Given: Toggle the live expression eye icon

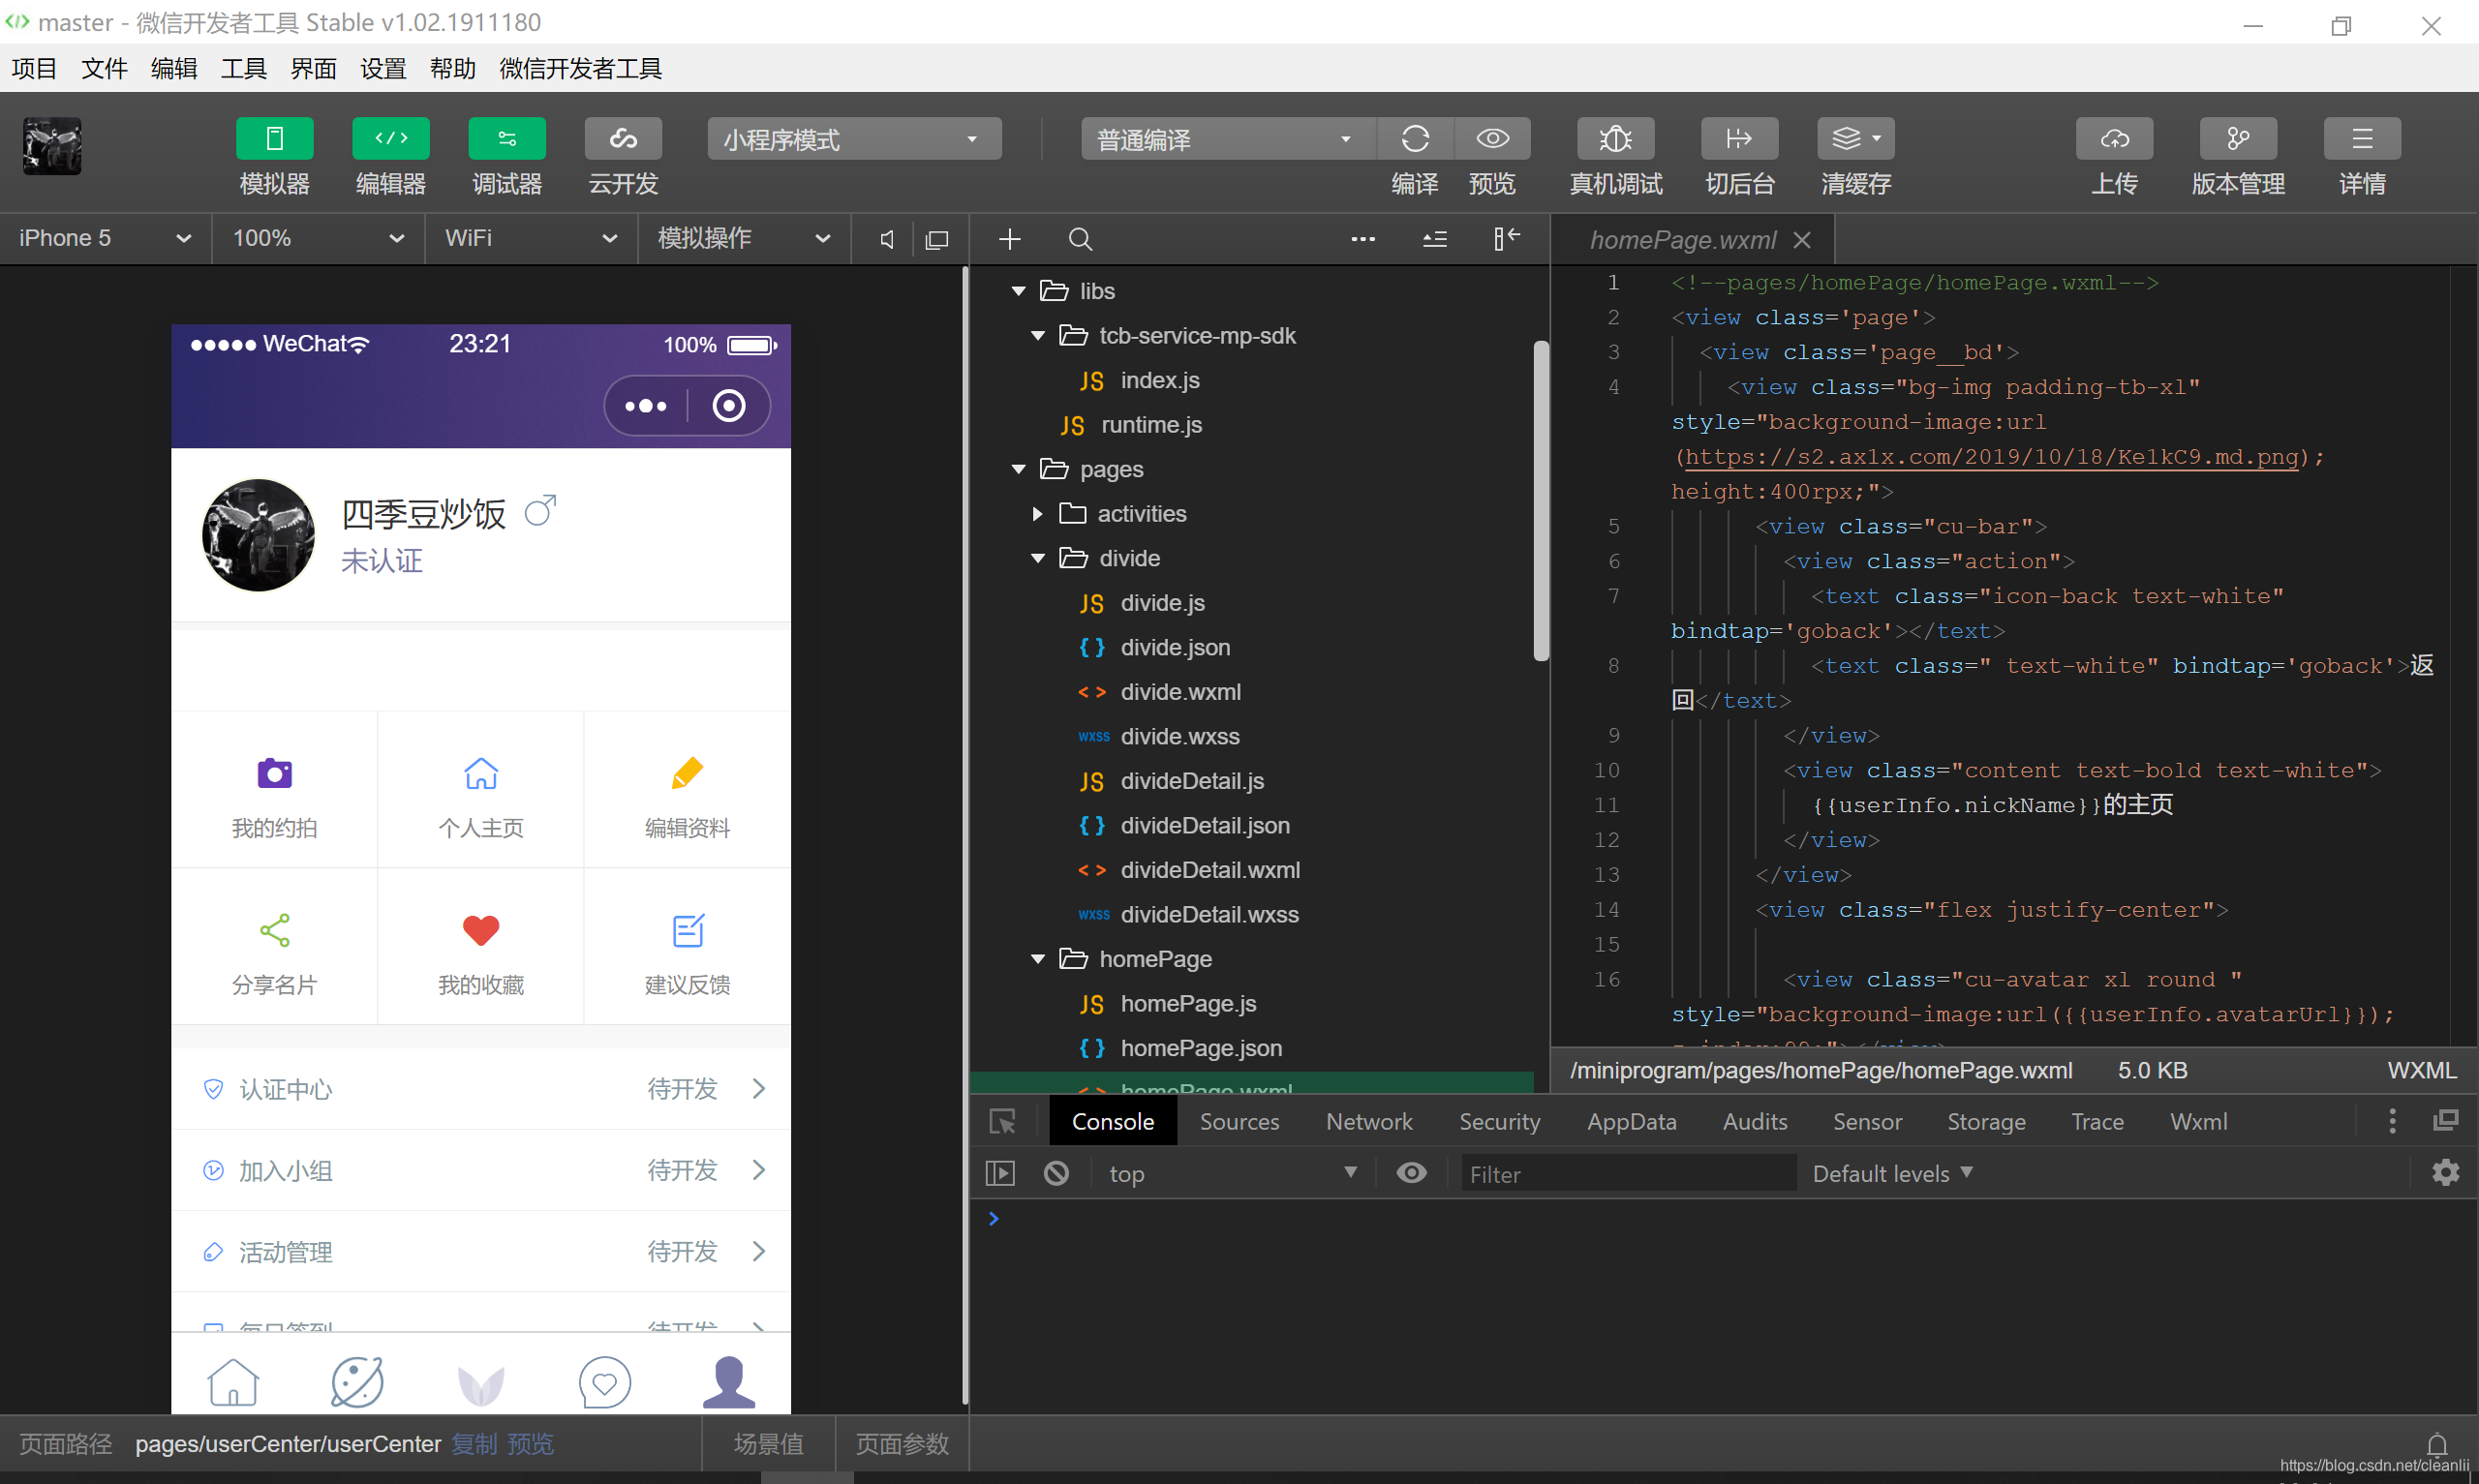Looking at the screenshot, I should pyautogui.click(x=1411, y=1173).
